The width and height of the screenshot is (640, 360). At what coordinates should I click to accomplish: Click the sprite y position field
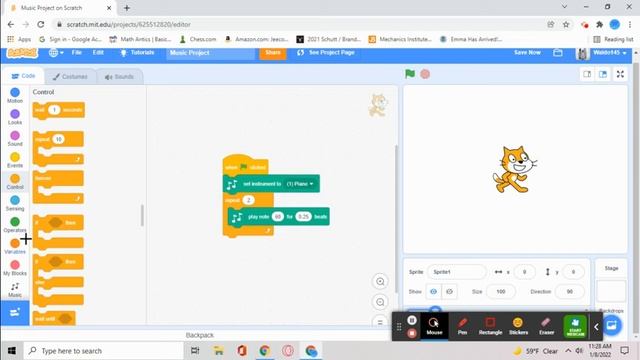pyautogui.click(x=573, y=272)
